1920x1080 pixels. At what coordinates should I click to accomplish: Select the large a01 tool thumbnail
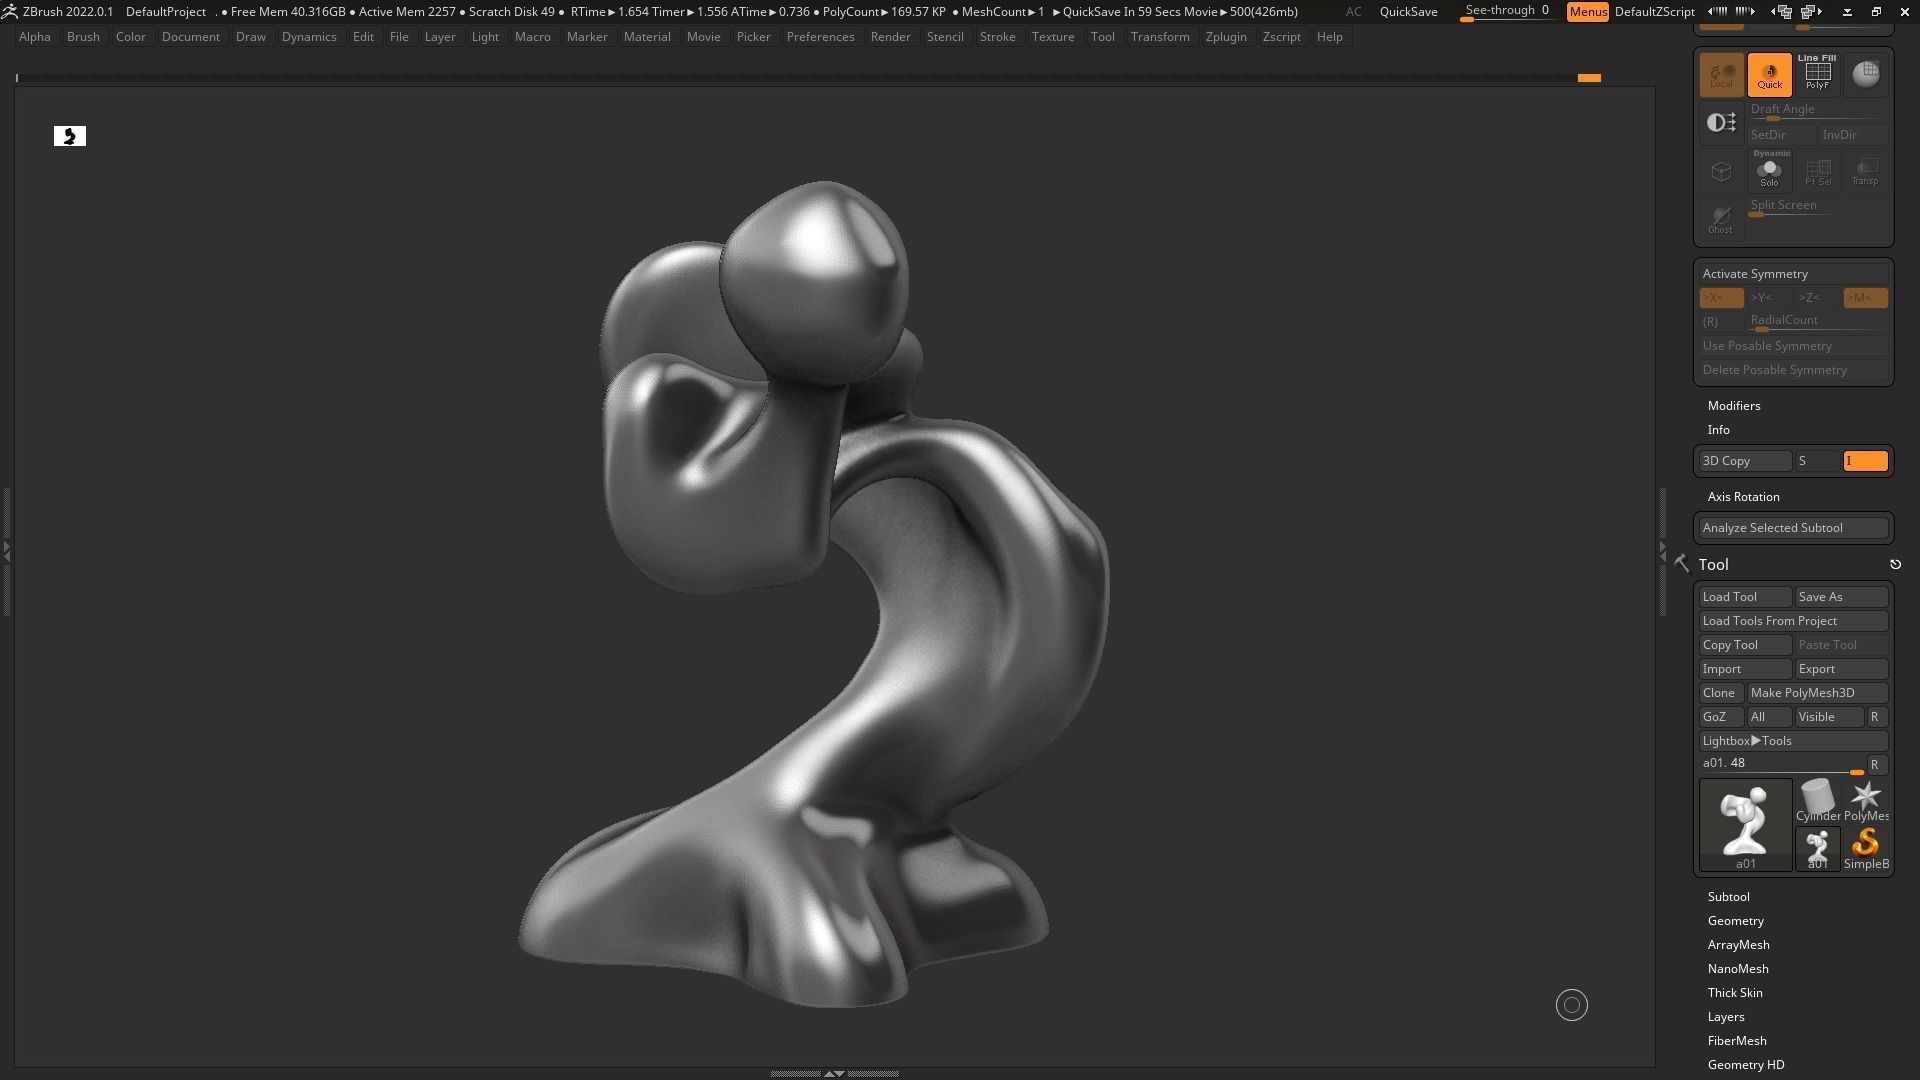1746,825
